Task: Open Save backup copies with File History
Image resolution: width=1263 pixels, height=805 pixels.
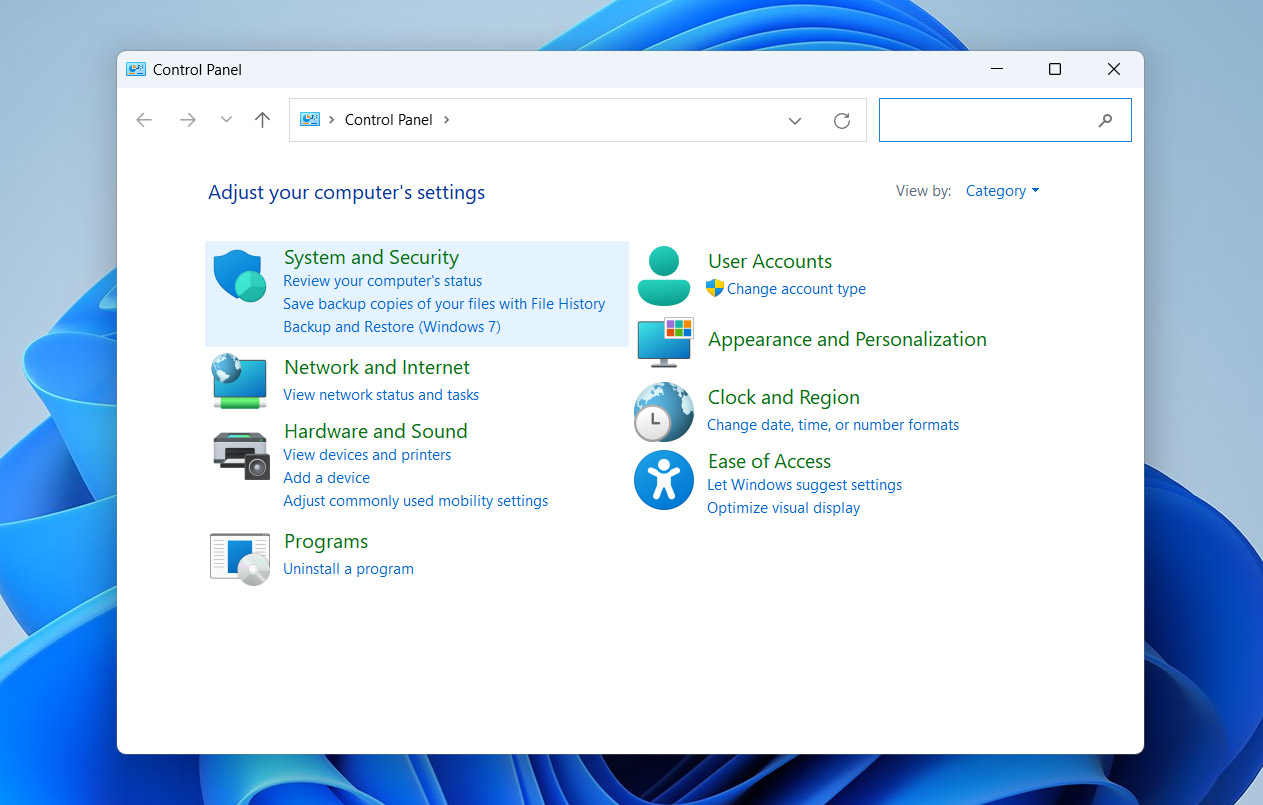Action: tap(444, 304)
